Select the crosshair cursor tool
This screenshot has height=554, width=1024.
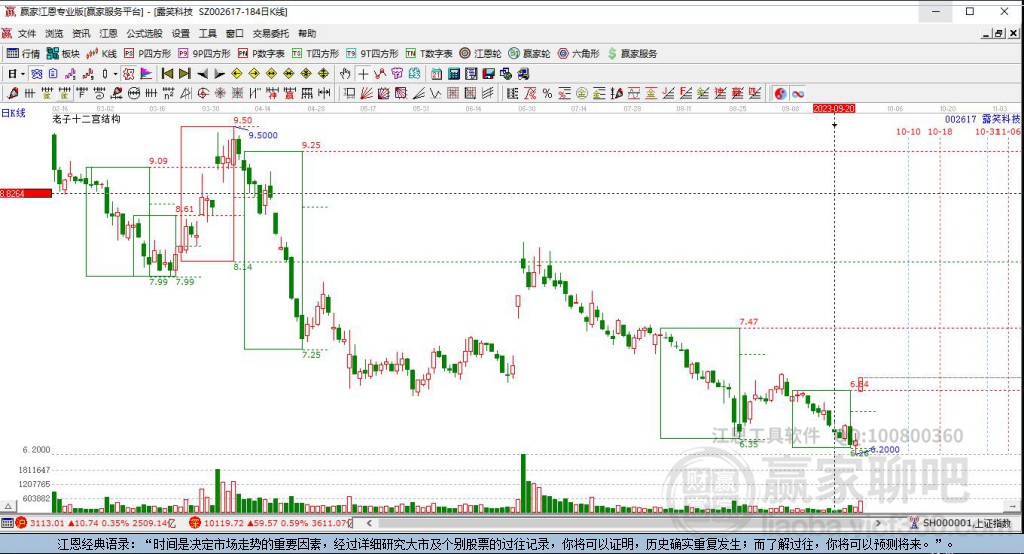tap(363, 74)
